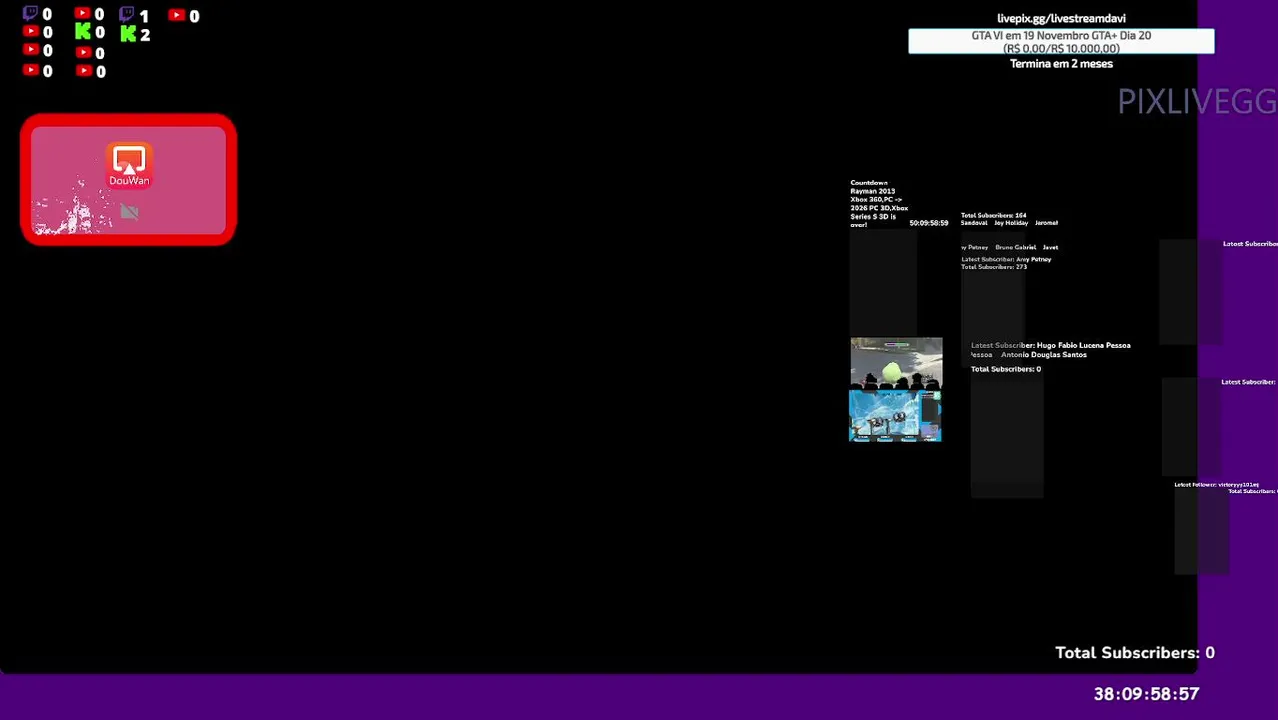Click the 50:09:58:59 countdown timer
The image size is (1278, 720).
click(929, 223)
